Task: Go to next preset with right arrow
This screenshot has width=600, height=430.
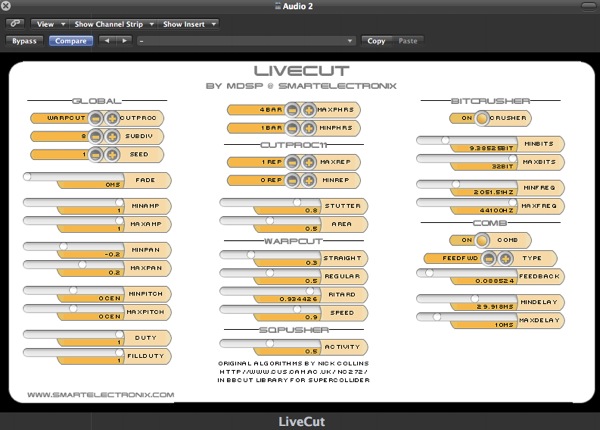Action: pyautogui.click(x=124, y=41)
